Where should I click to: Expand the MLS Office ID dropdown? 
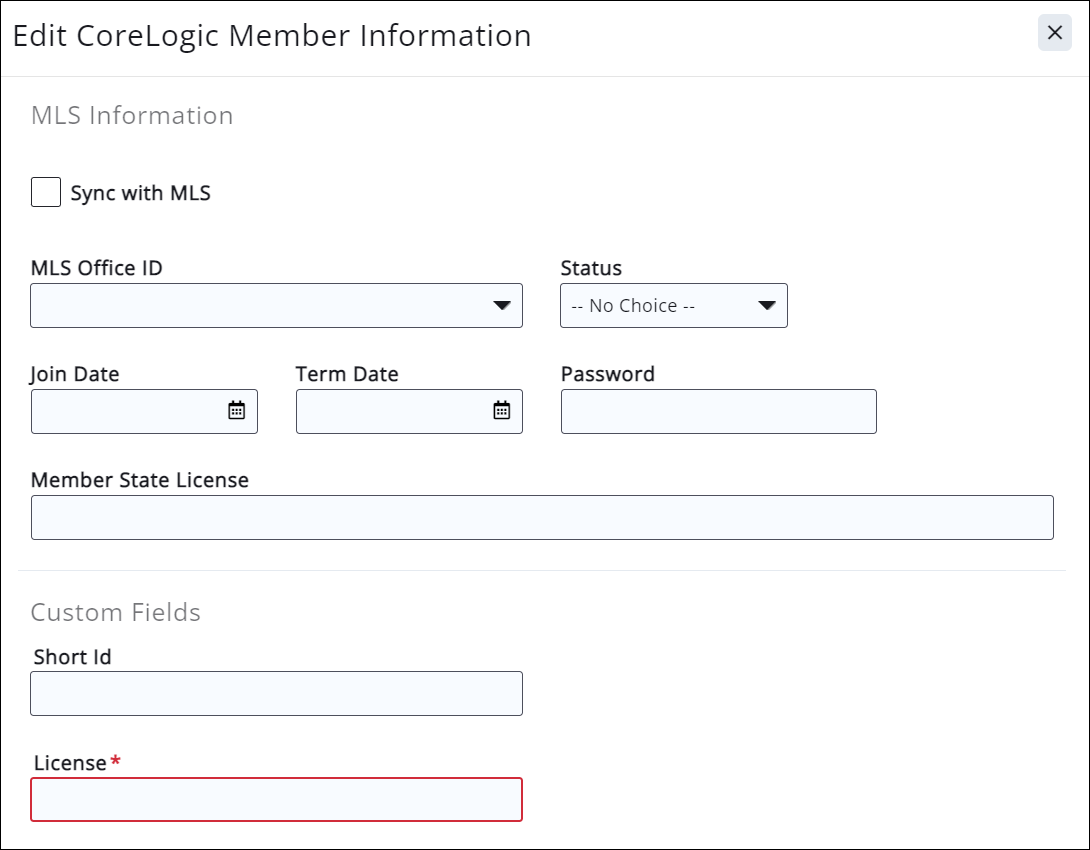260,305
